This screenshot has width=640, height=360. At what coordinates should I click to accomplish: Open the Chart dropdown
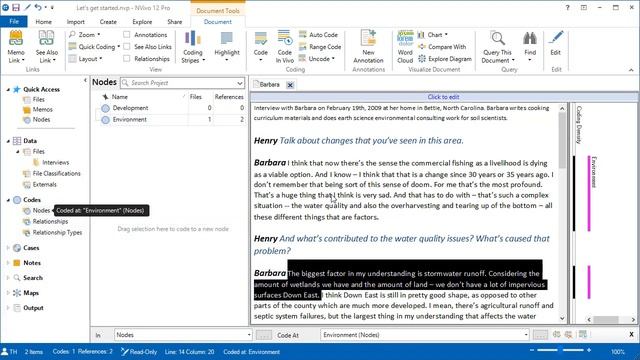tap(433, 35)
